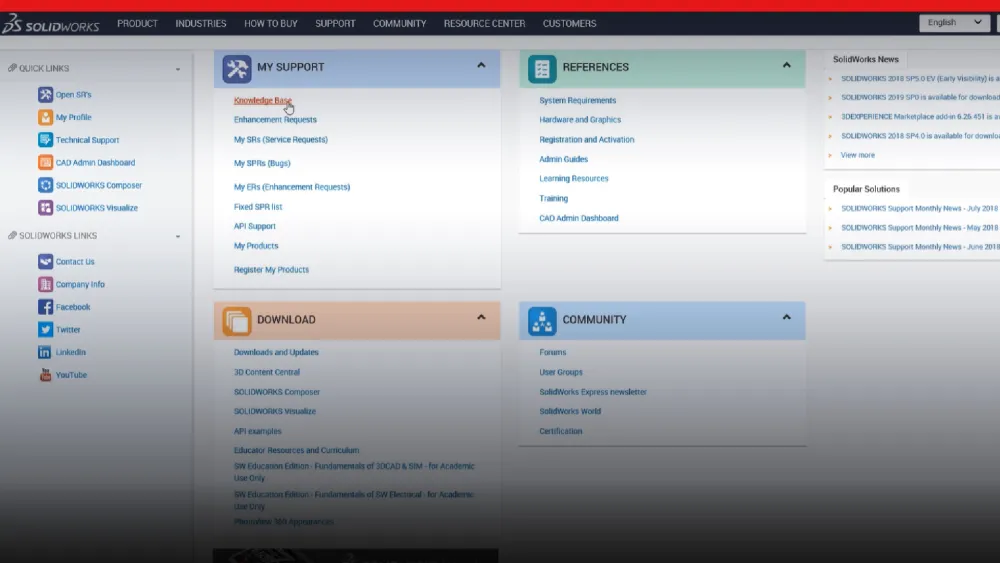Image resolution: width=1000 pixels, height=563 pixels.
Task: Open the Admin Guides link
Action: (x=563, y=159)
